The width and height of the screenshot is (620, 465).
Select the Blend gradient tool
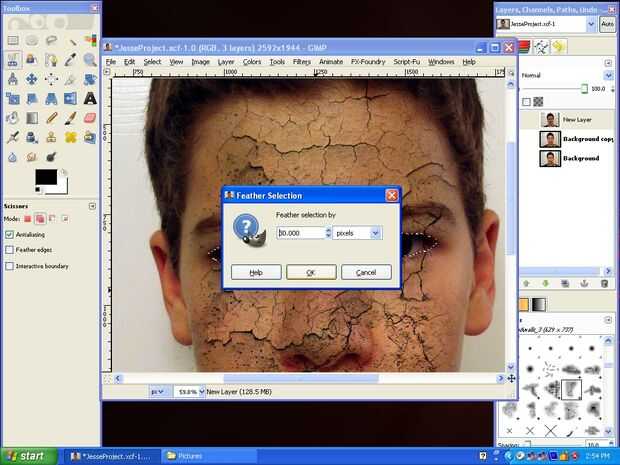pos(32,118)
